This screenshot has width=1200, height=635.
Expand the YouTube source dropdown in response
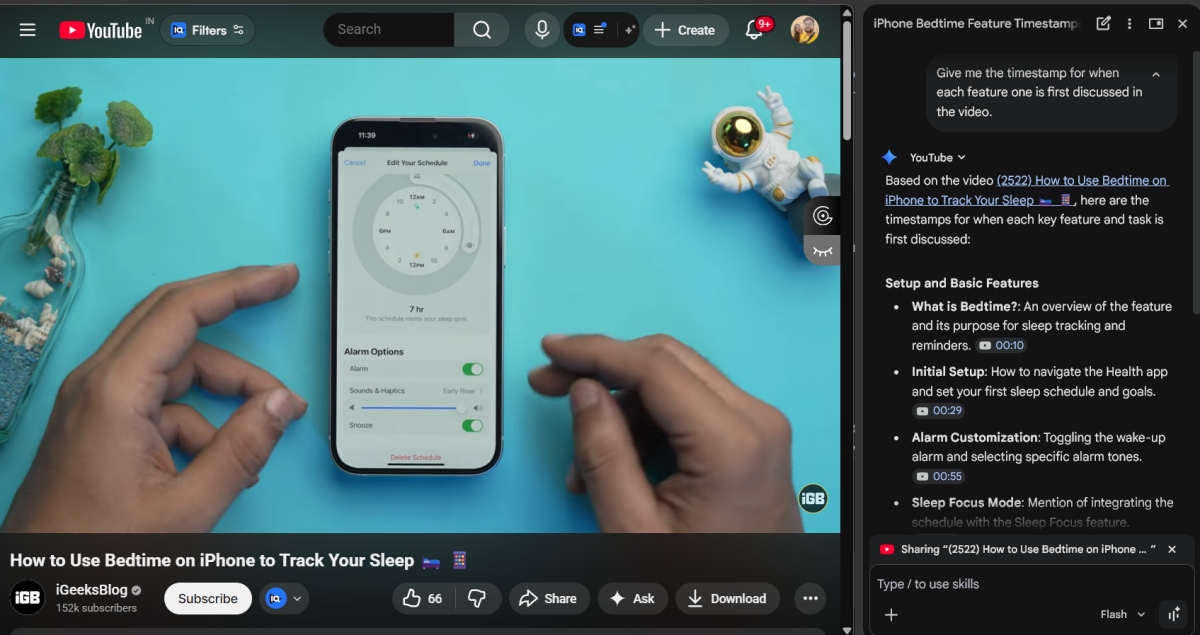point(938,157)
